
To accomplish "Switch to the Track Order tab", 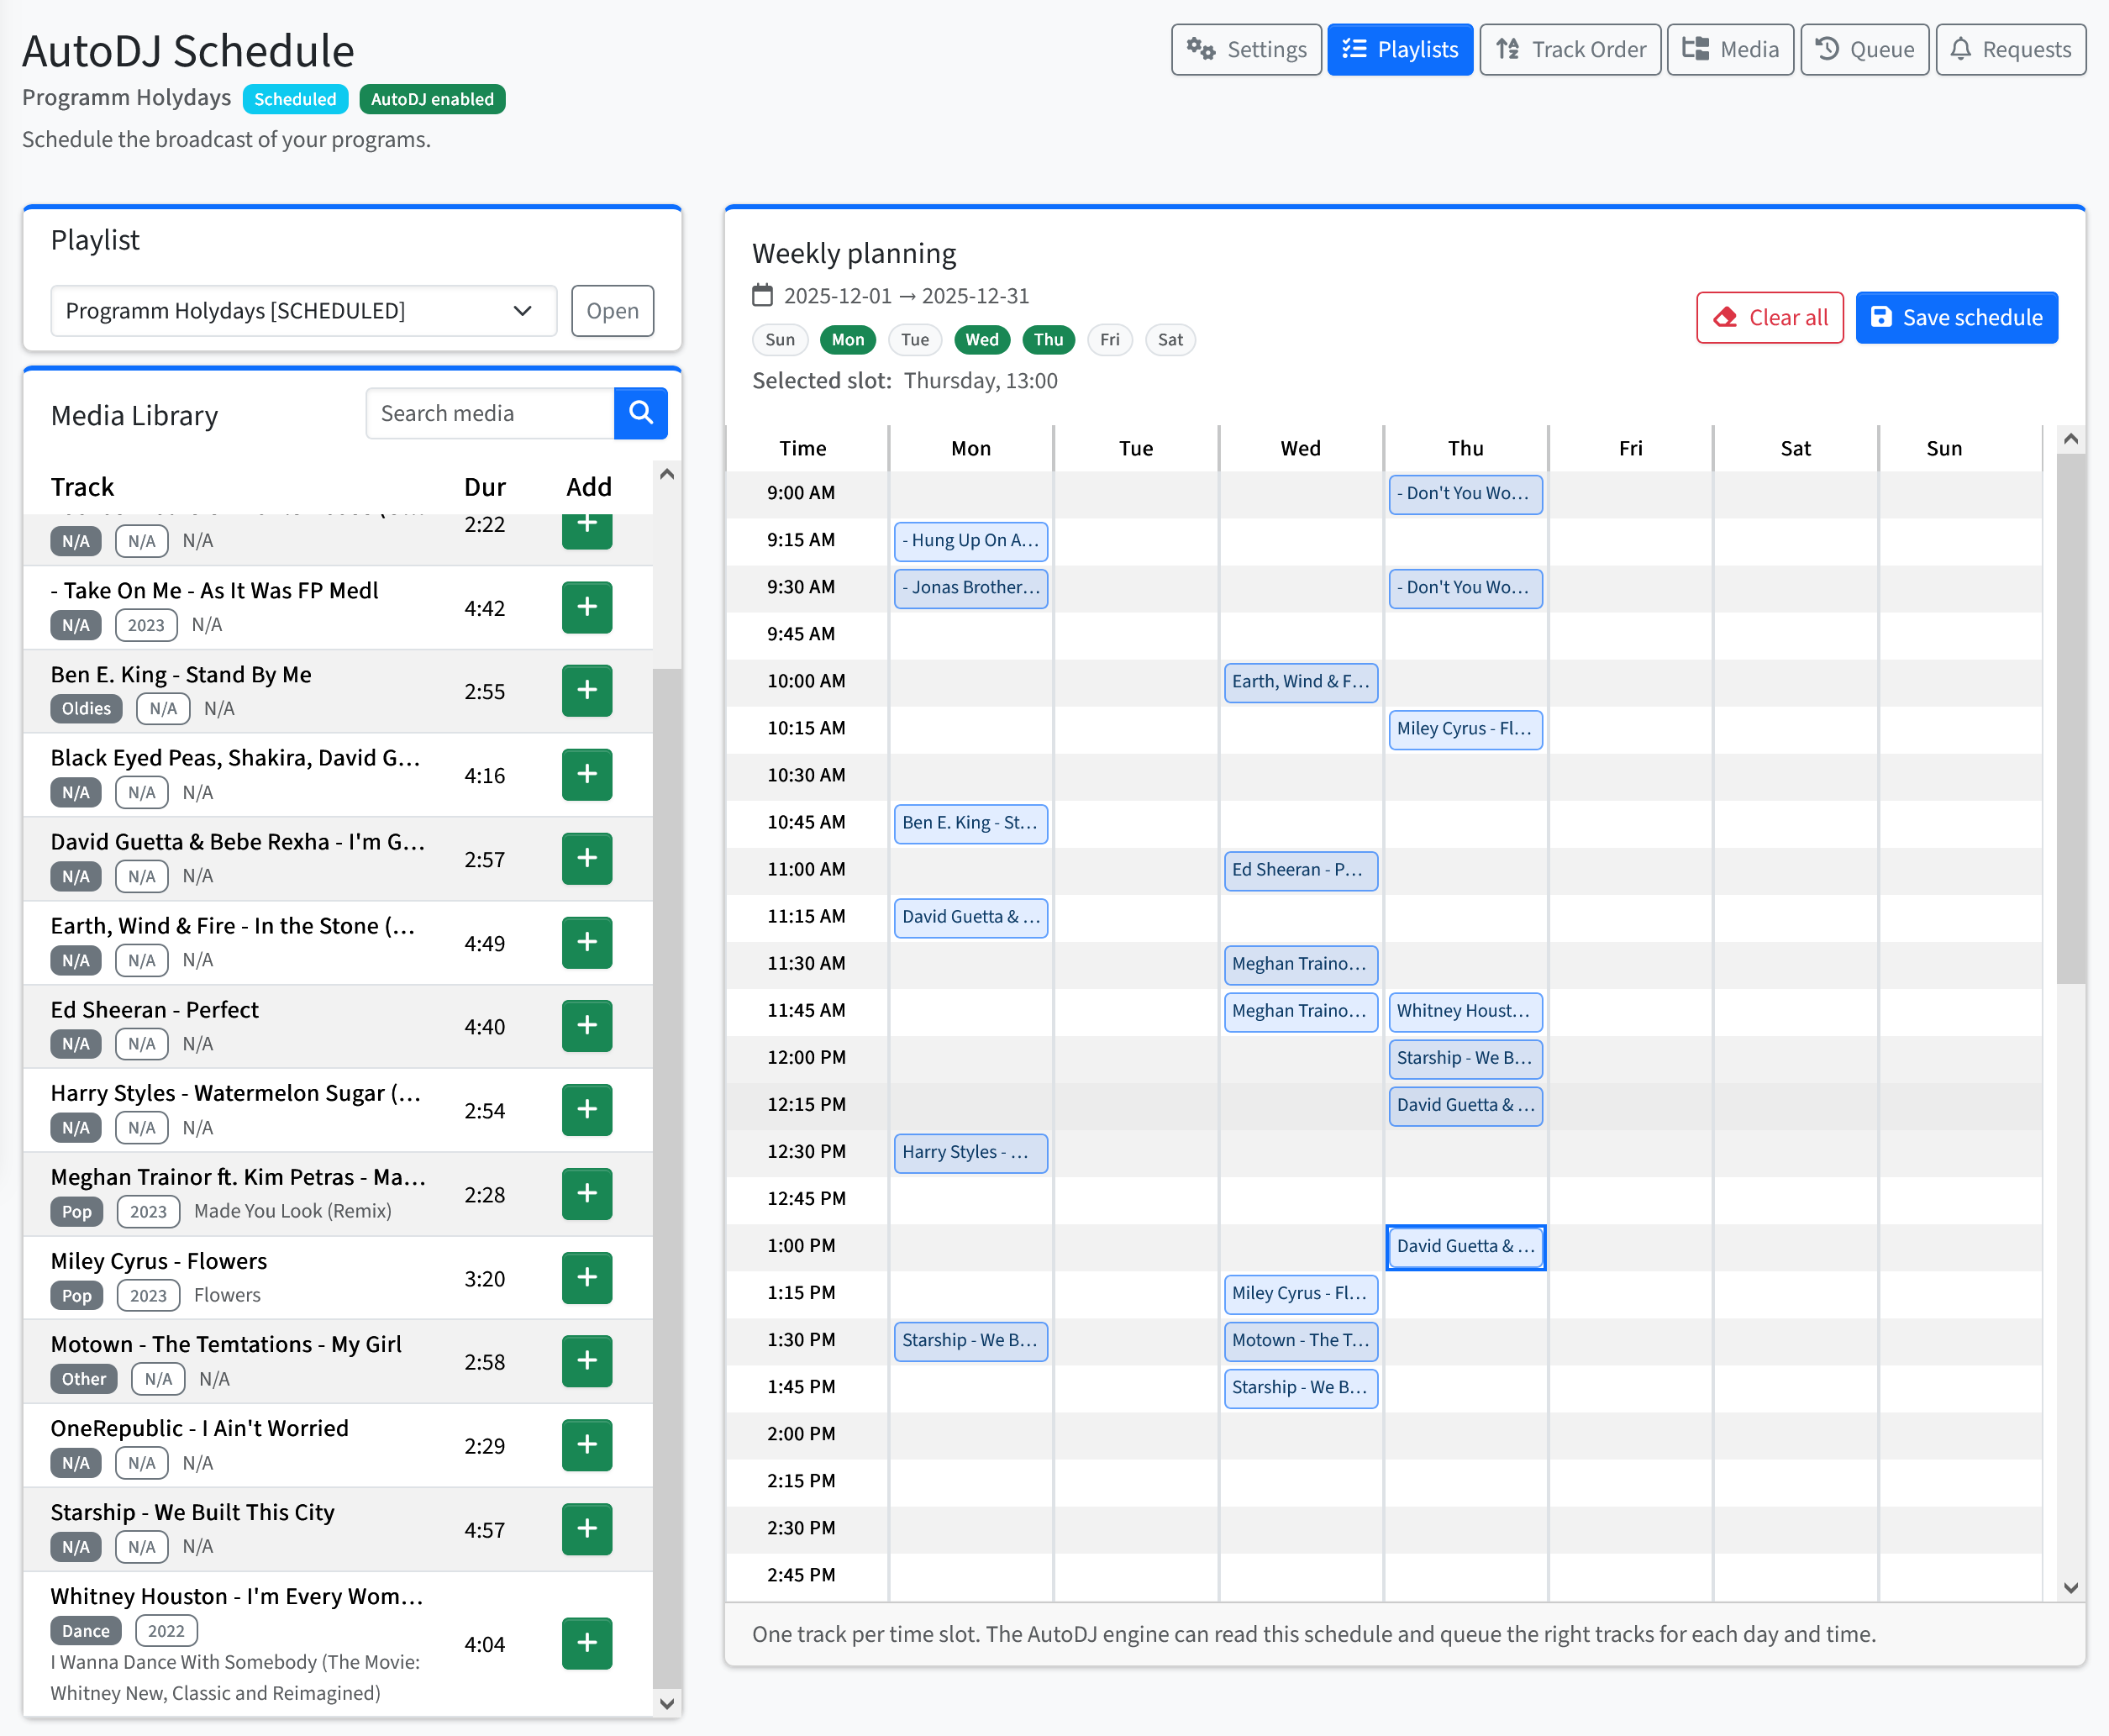I will pos(1569,50).
